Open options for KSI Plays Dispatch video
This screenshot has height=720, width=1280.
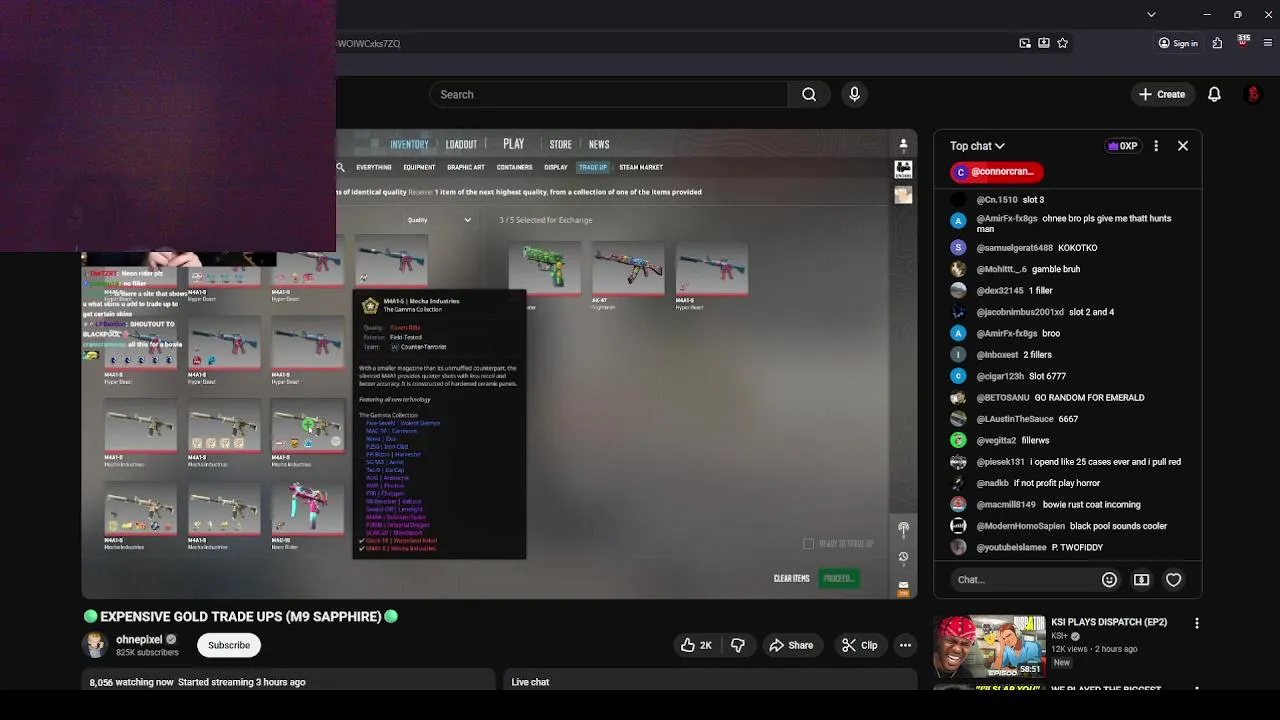click(1196, 623)
